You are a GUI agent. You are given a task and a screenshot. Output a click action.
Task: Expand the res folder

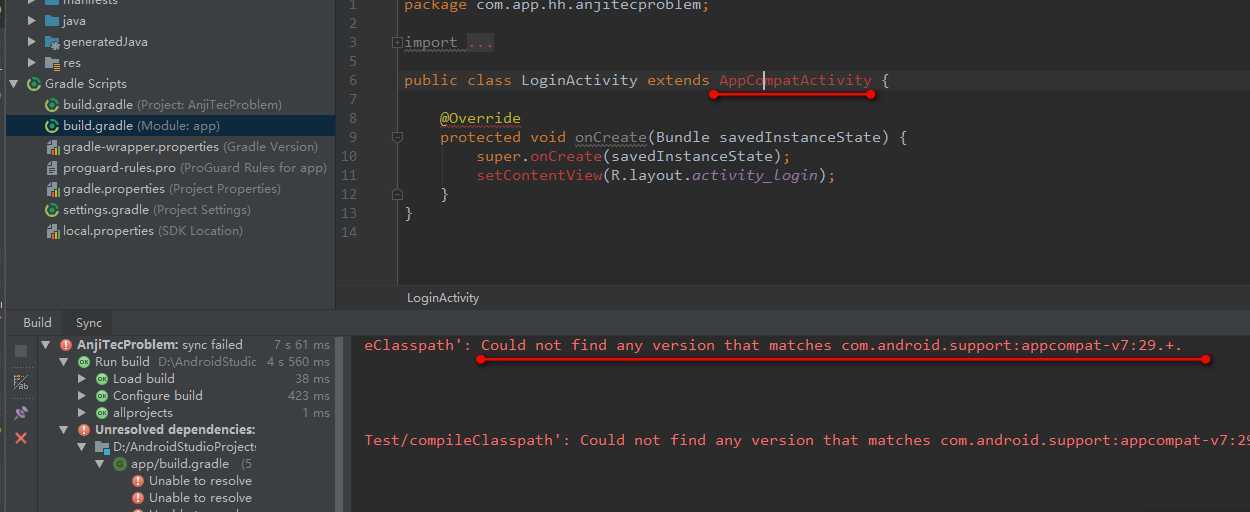[x=34, y=63]
